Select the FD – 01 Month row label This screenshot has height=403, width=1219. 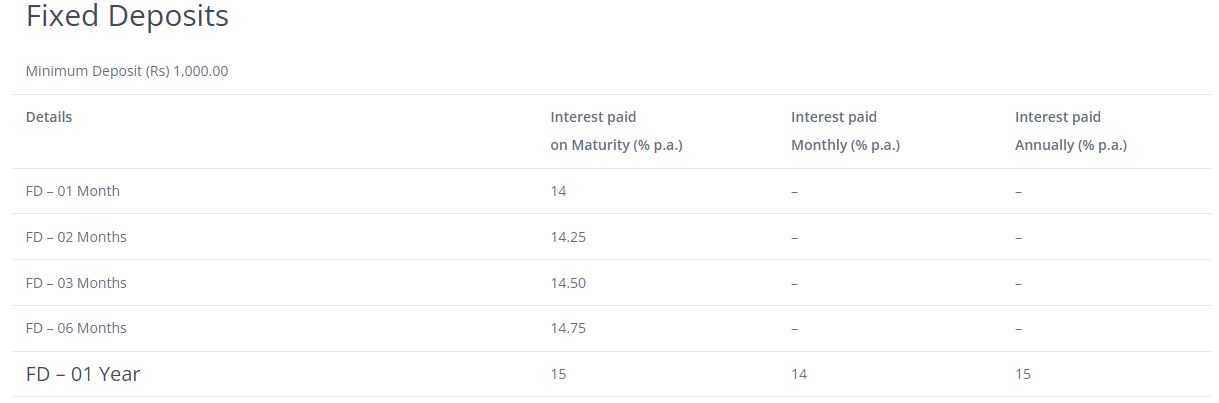click(x=73, y=191)
